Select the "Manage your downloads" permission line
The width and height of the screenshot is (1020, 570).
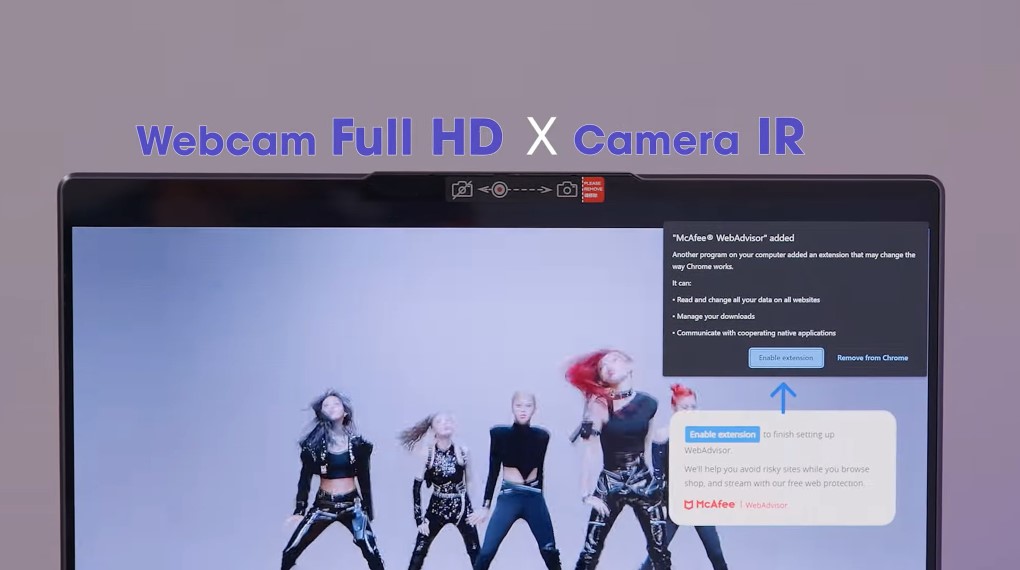point(716,316)
